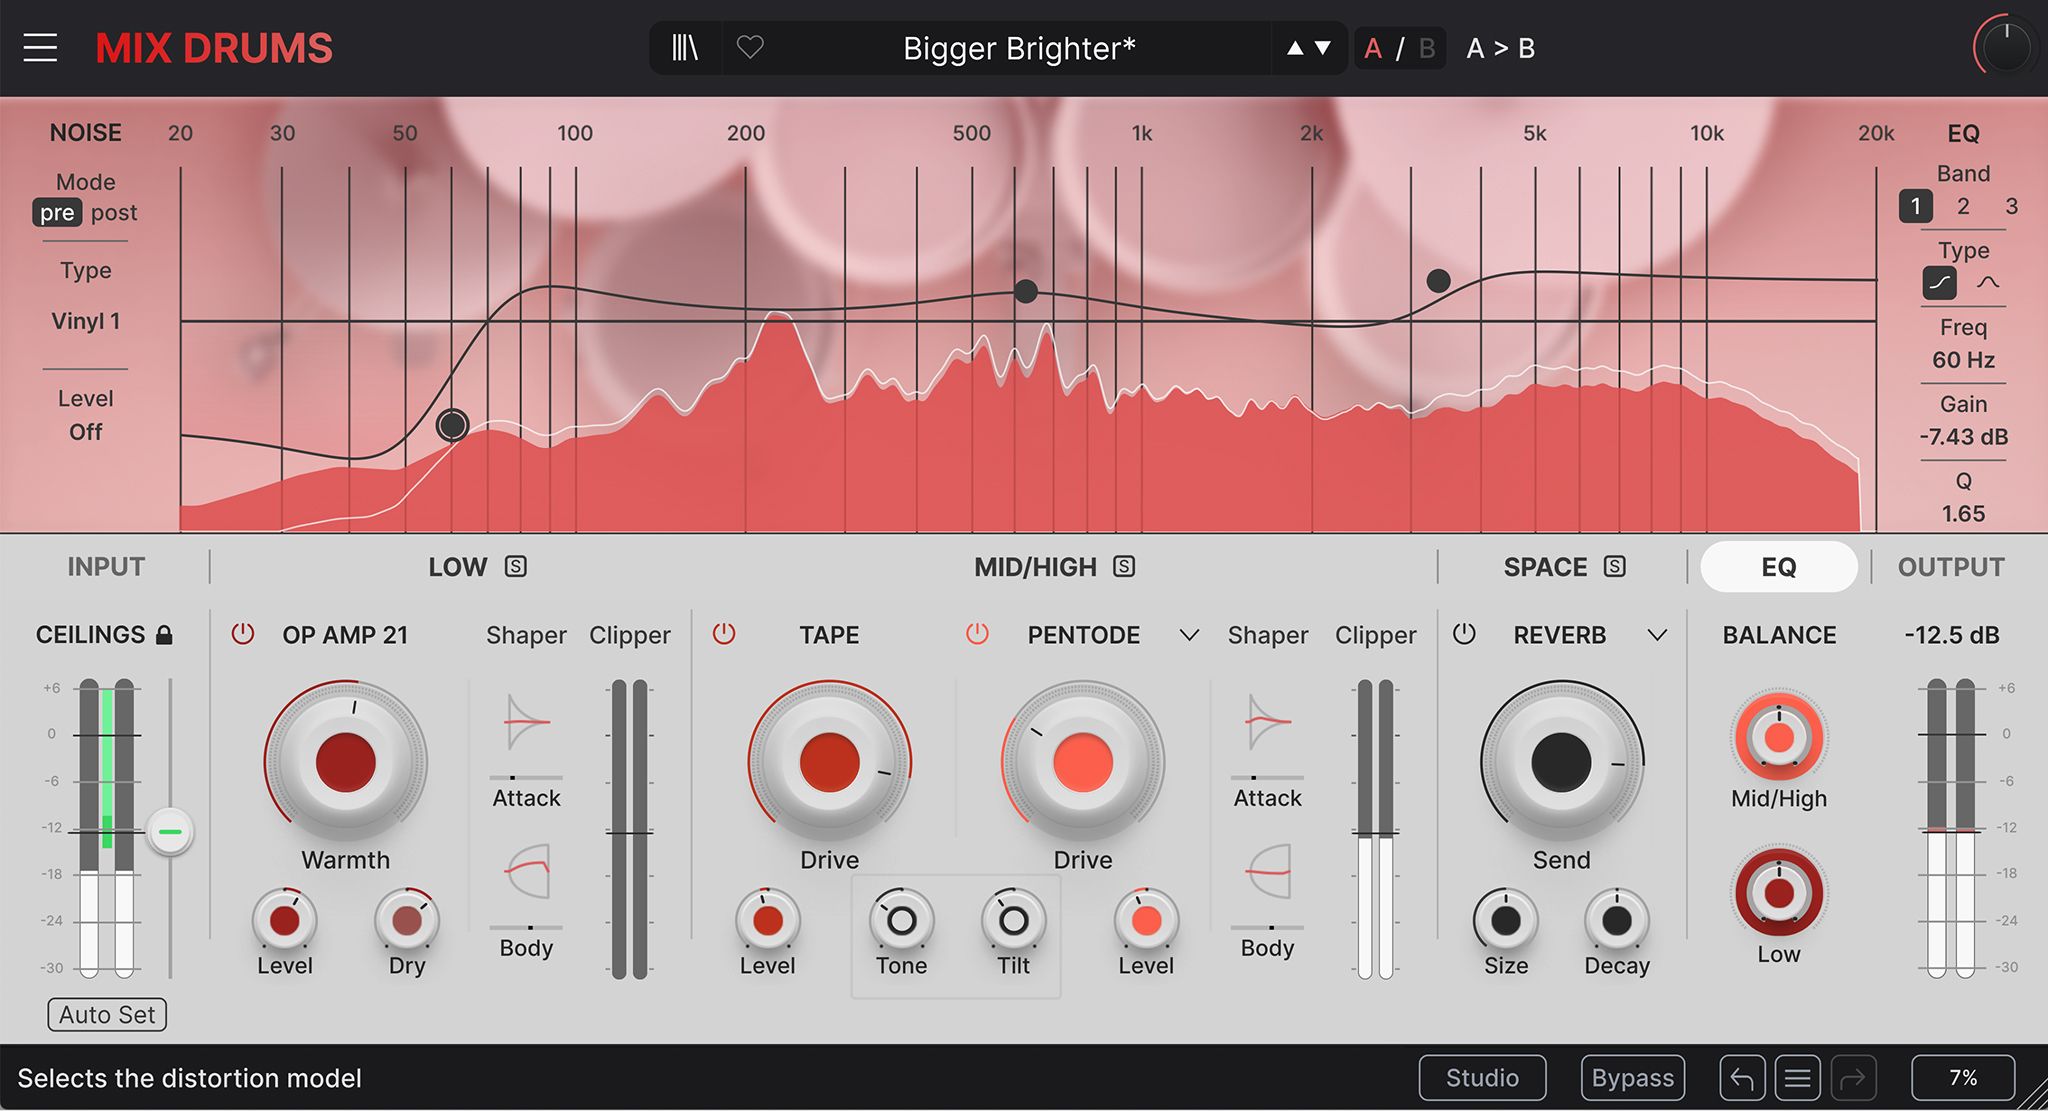2048x1111 pixels.
Task: Solo the LOW band
Action: pyautogui.click(x=516, y=567)
